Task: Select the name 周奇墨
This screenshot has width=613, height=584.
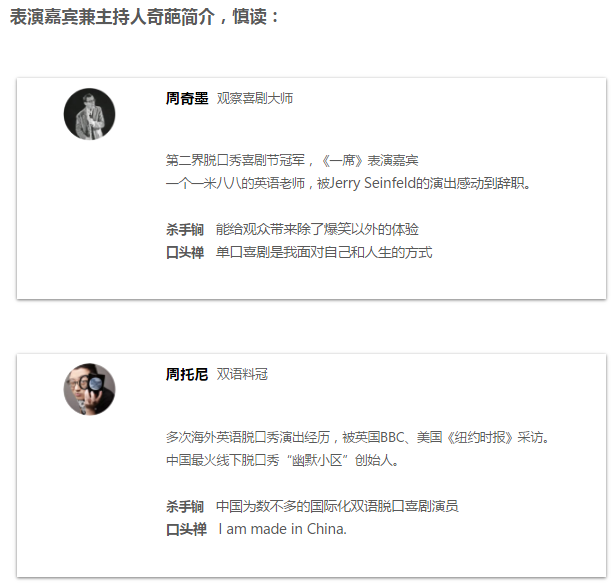Action: 187,98
